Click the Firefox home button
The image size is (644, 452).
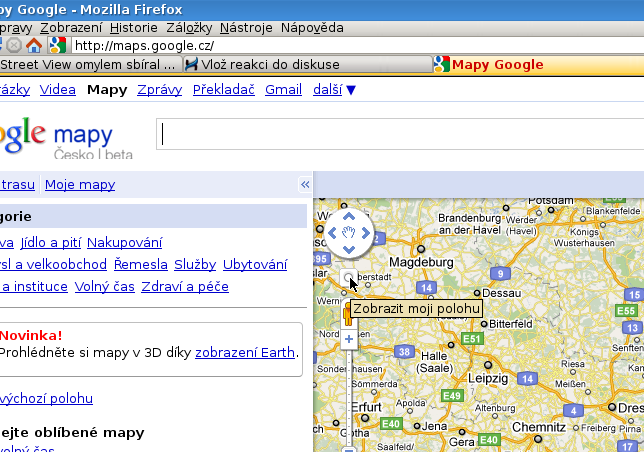(34, 45)
